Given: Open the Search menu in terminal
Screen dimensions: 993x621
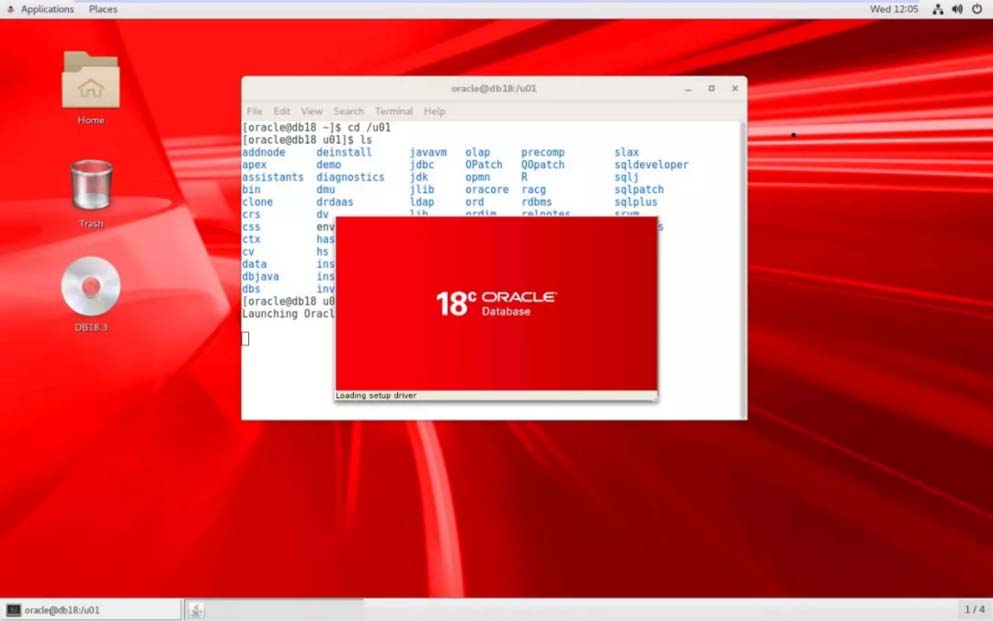Looking at the screenshot, I should (348, 111).
